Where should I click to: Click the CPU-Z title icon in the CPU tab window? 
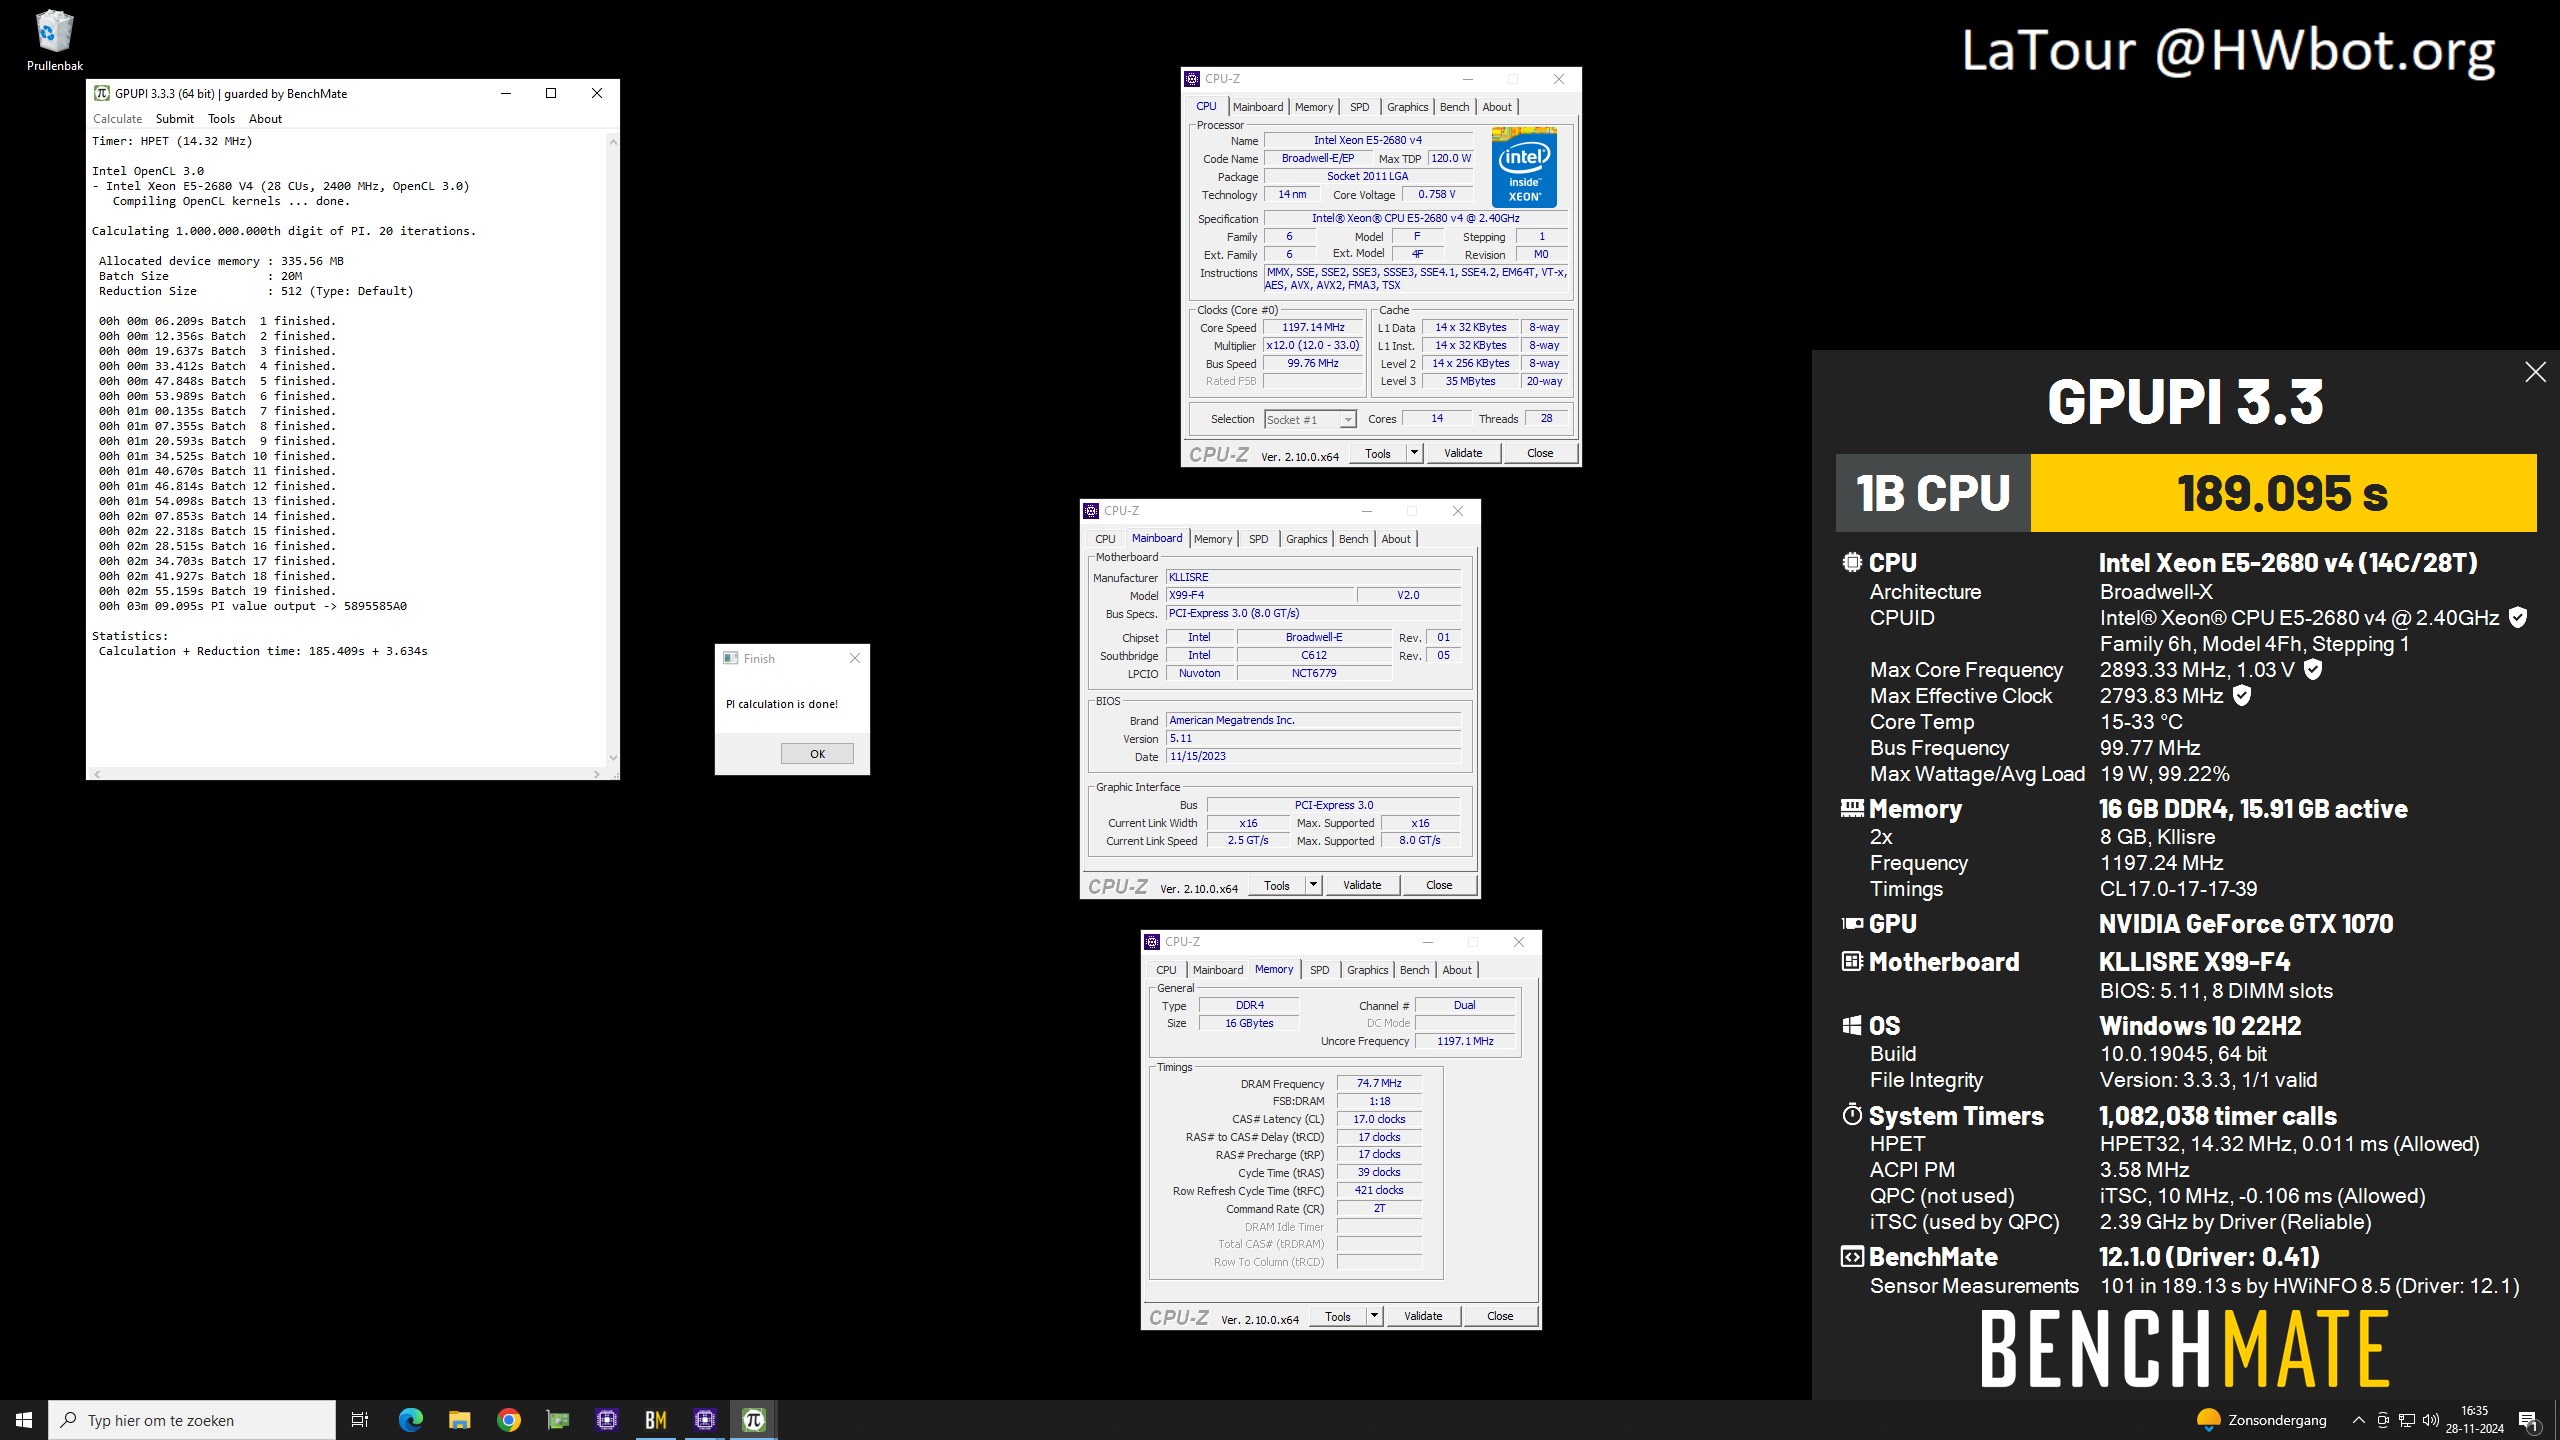tap(1192, 79)
